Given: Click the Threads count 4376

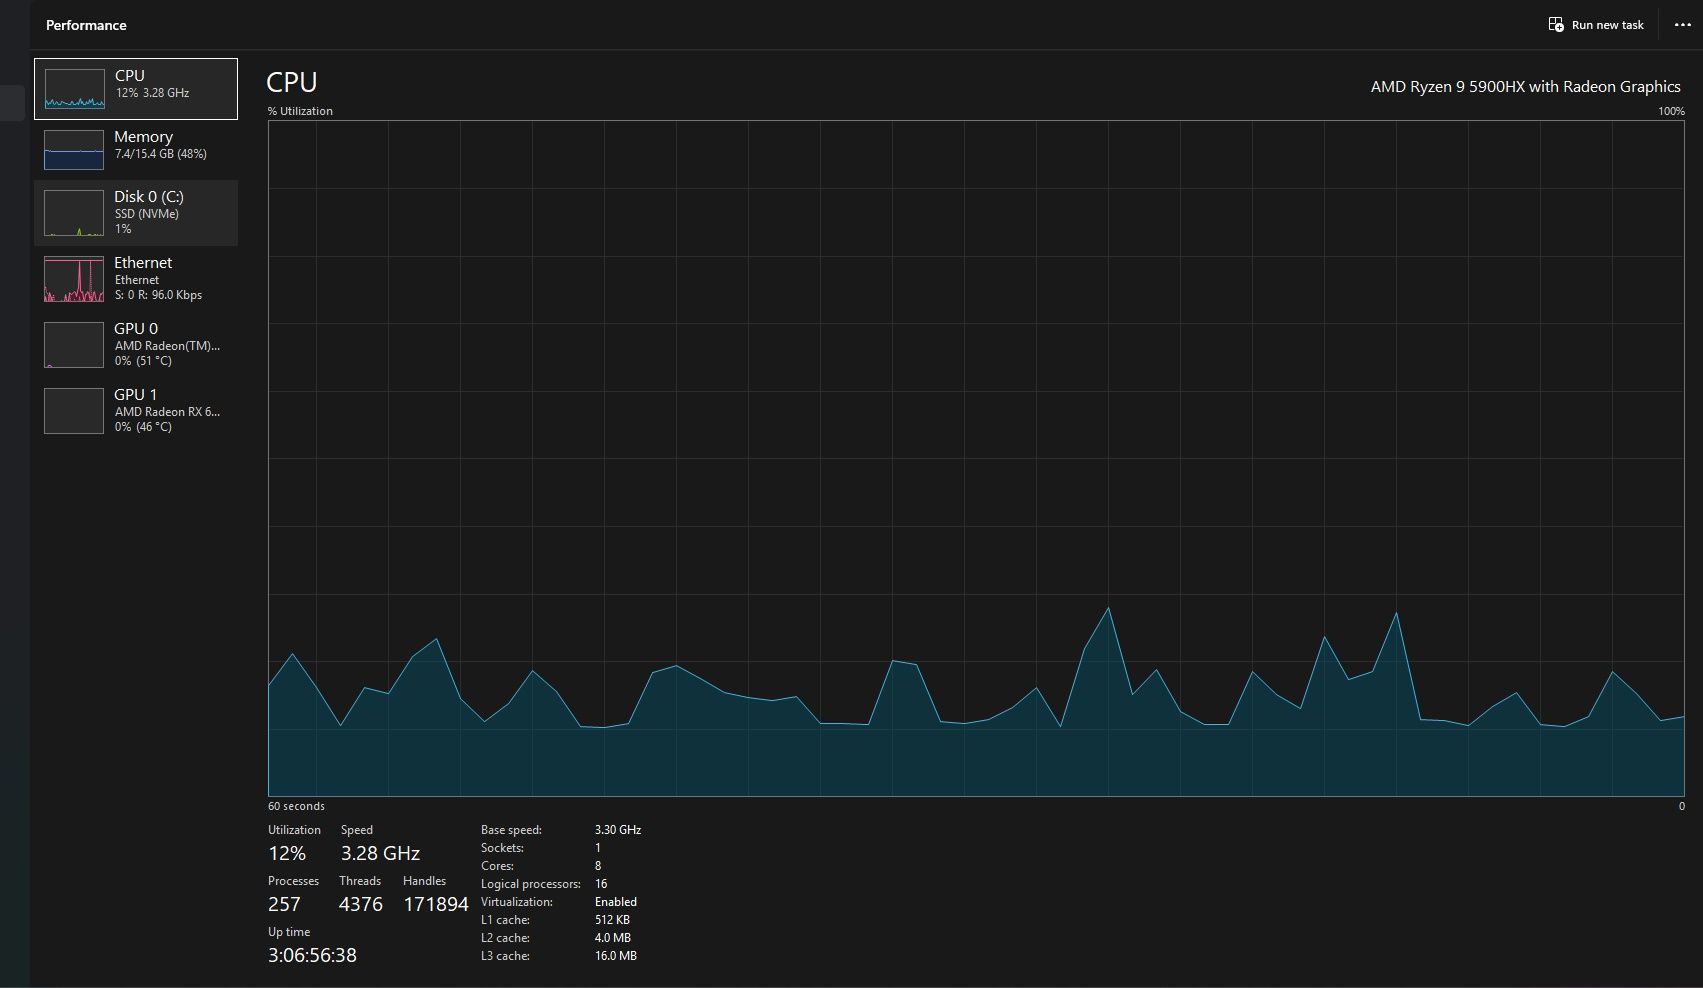Looking at the screenshot, I should click(x=361, y=904).
